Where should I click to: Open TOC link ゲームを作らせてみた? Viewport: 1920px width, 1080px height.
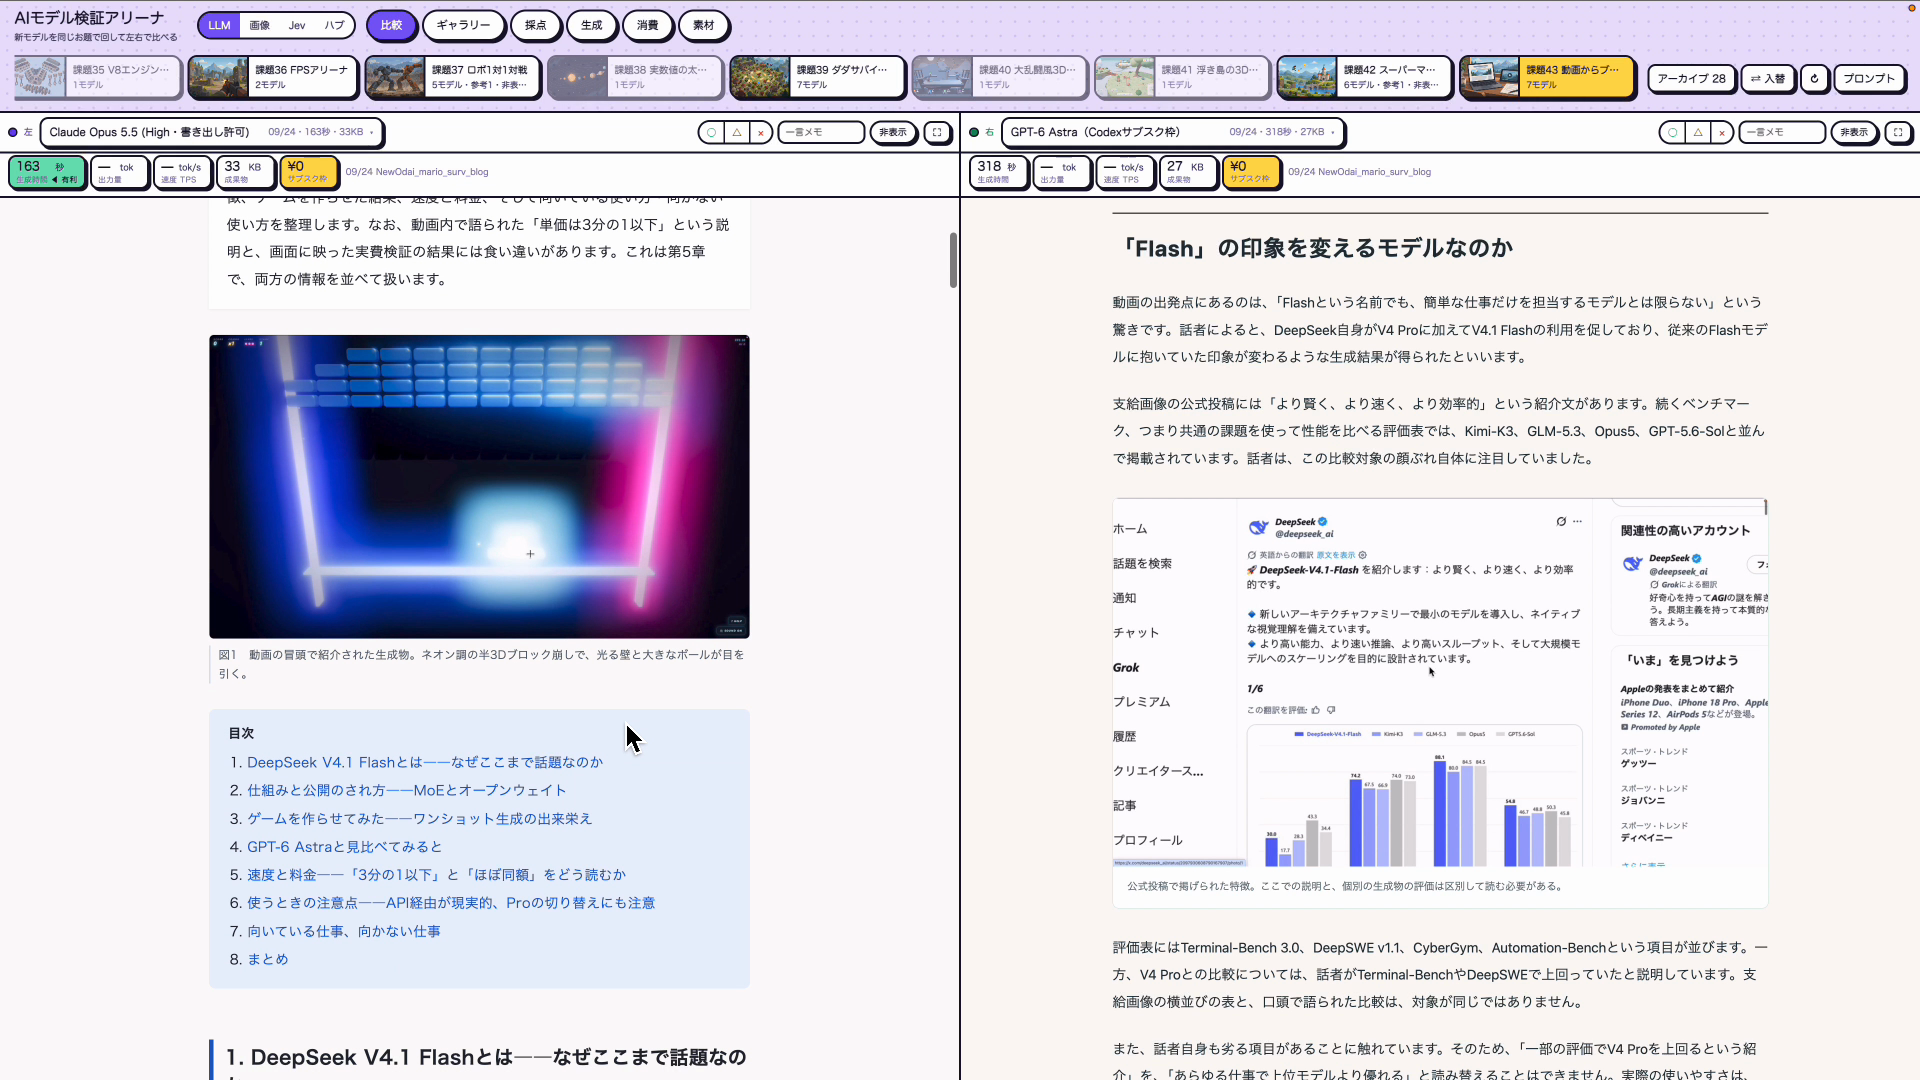tap(419, 818)
